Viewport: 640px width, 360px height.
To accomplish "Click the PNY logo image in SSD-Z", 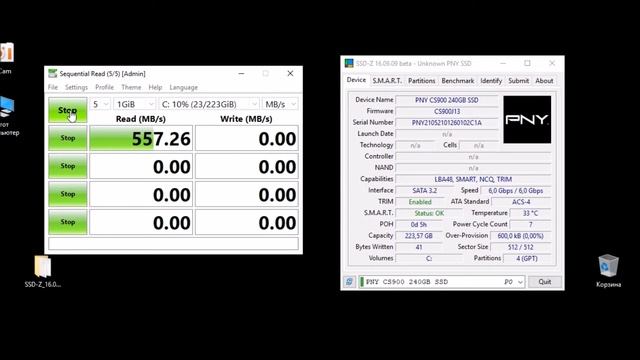I will pyautogui.click(x=527, y=120).
